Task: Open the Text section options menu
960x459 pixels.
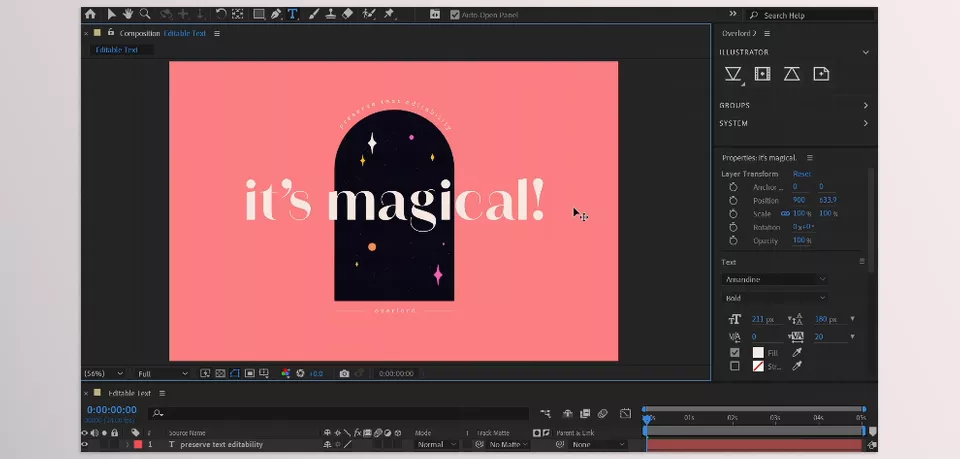Action: coord(862,261)
